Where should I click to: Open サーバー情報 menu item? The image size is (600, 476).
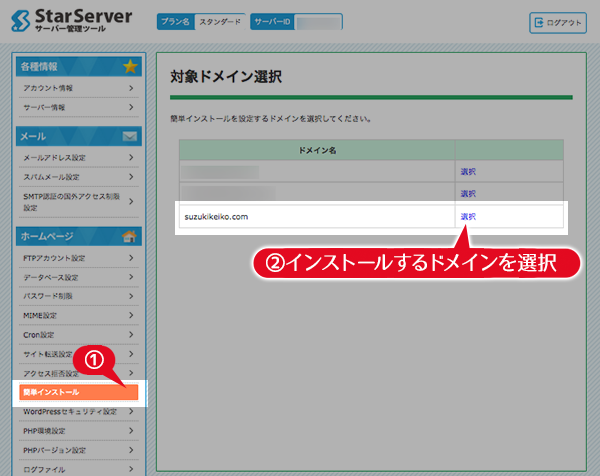click(78, 107)
